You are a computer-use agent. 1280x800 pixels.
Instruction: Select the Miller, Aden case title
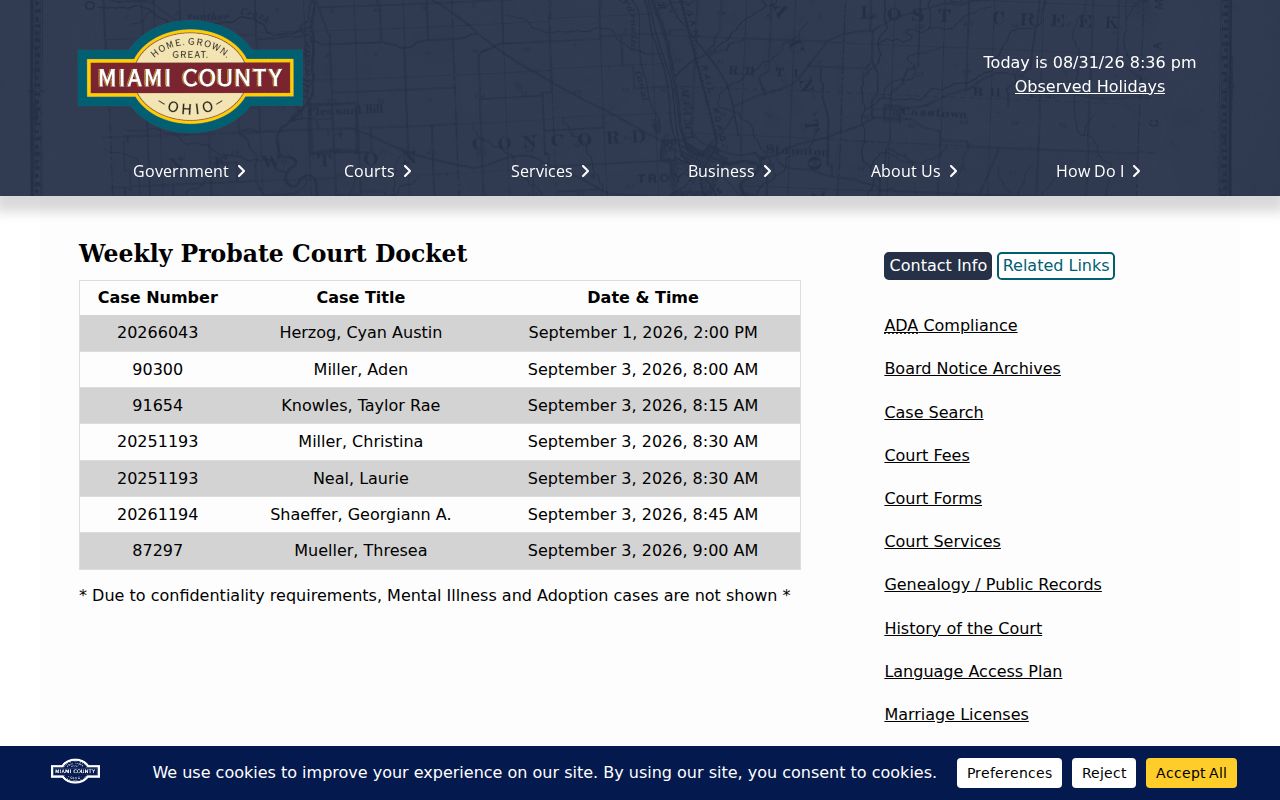tap(361, 369)
